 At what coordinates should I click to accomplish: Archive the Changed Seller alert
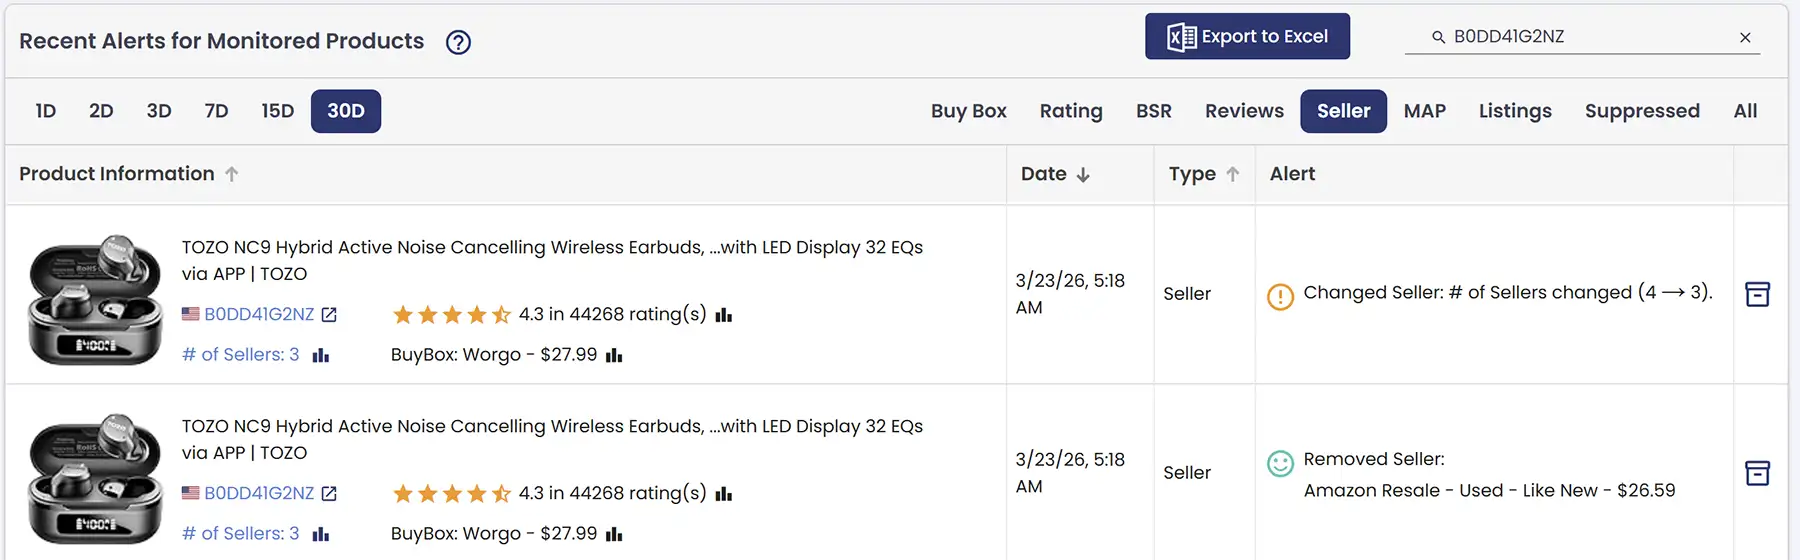point(1757,294)
